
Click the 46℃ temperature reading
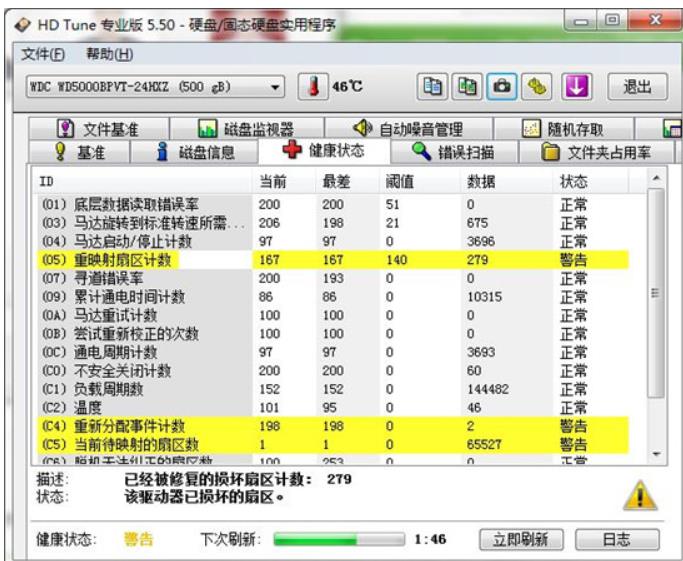pyautogui.click(x=347, y=86)
